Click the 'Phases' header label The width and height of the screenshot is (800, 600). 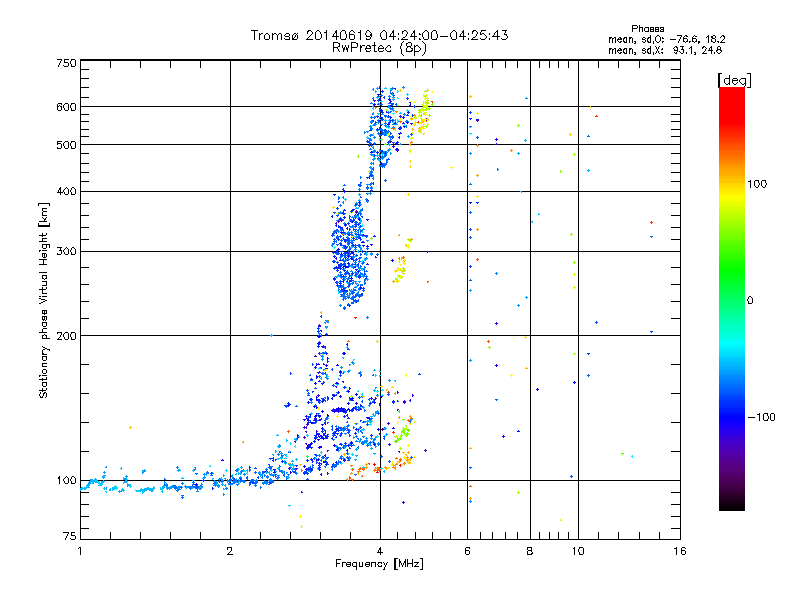[647, 29]
